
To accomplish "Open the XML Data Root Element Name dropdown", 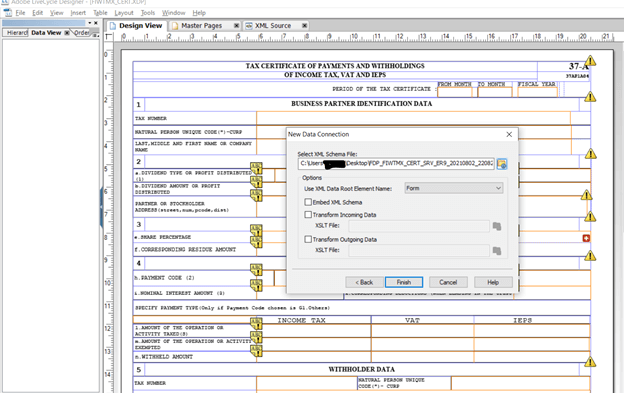I will pyautogui.click(x=454, y=188).
